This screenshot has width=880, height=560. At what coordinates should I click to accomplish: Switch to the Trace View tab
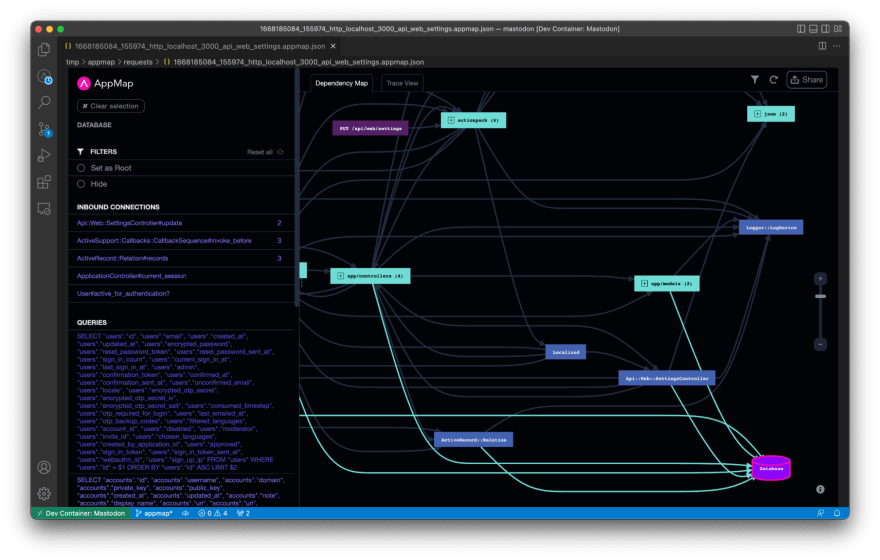(402, 83)
